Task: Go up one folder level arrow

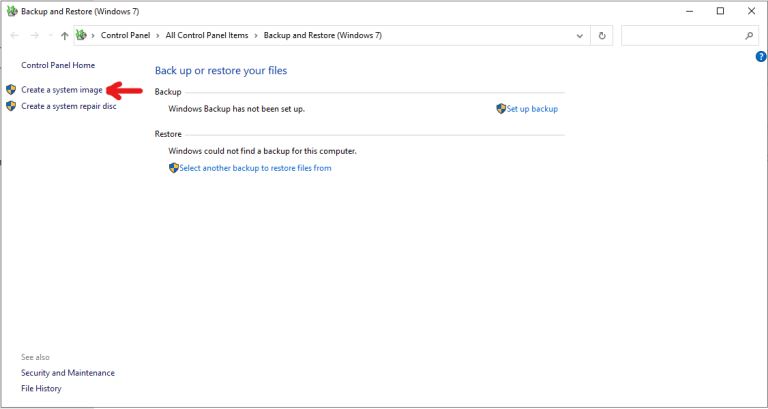Action: pos(64,35)
